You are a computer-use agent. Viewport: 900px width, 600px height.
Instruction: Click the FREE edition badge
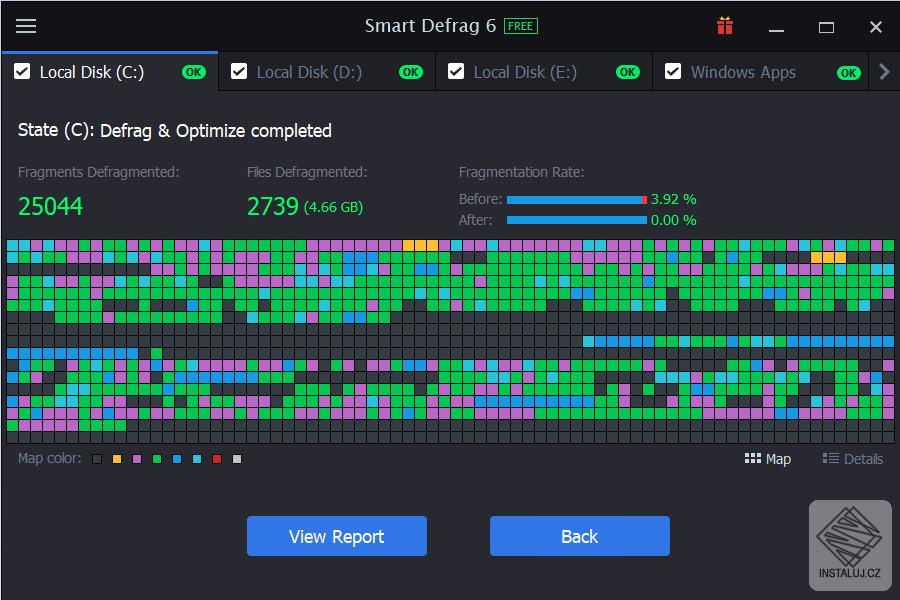tap(521, 26)
